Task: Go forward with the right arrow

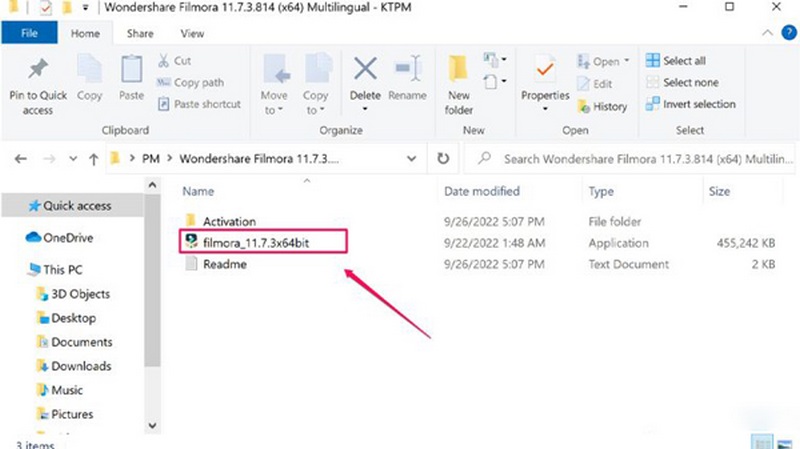Action: click(x=49, y=159)
